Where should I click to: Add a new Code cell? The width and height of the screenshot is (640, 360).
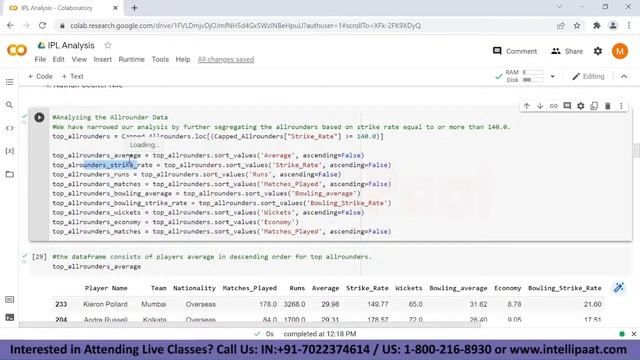pos(40,76)
